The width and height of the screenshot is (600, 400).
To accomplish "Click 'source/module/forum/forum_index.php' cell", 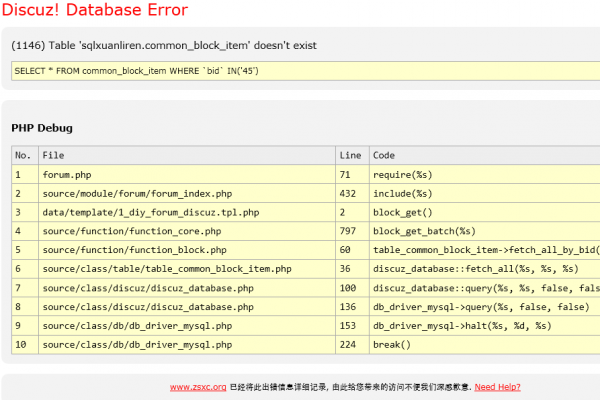I will [187, 193].
